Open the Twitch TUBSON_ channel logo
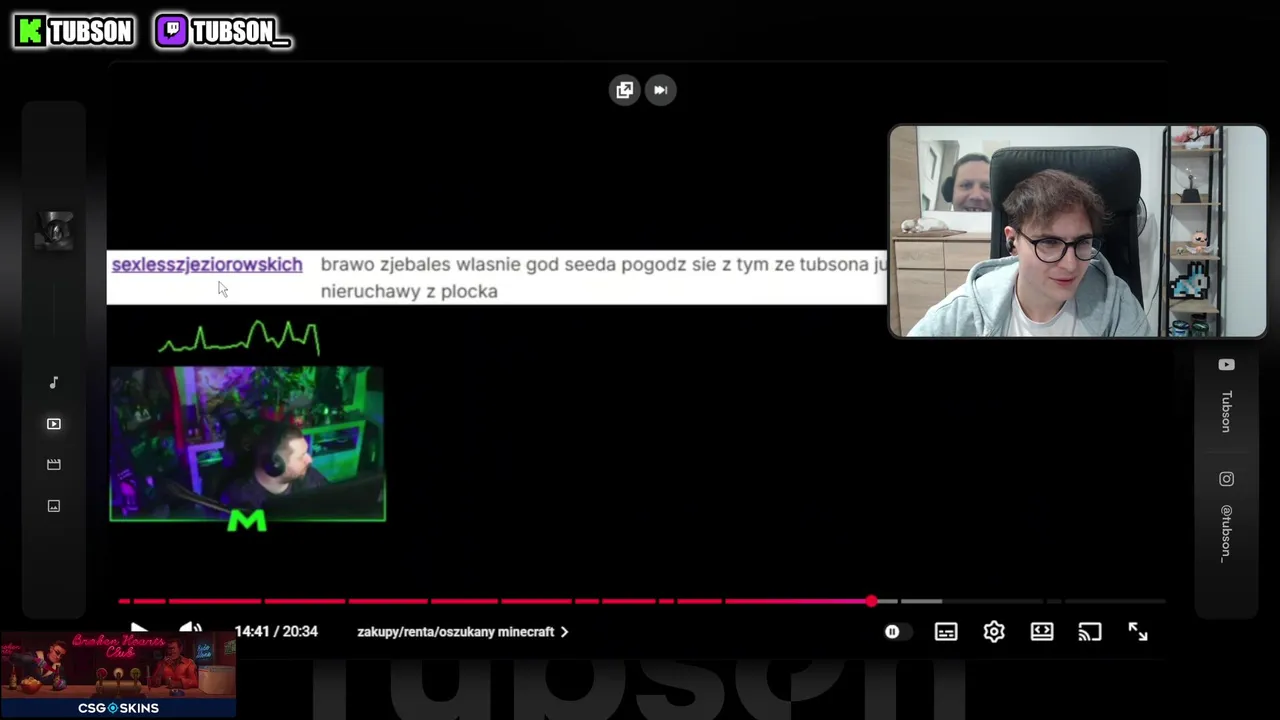Screen dimensions: 1280x720 [x=223, y=31]
